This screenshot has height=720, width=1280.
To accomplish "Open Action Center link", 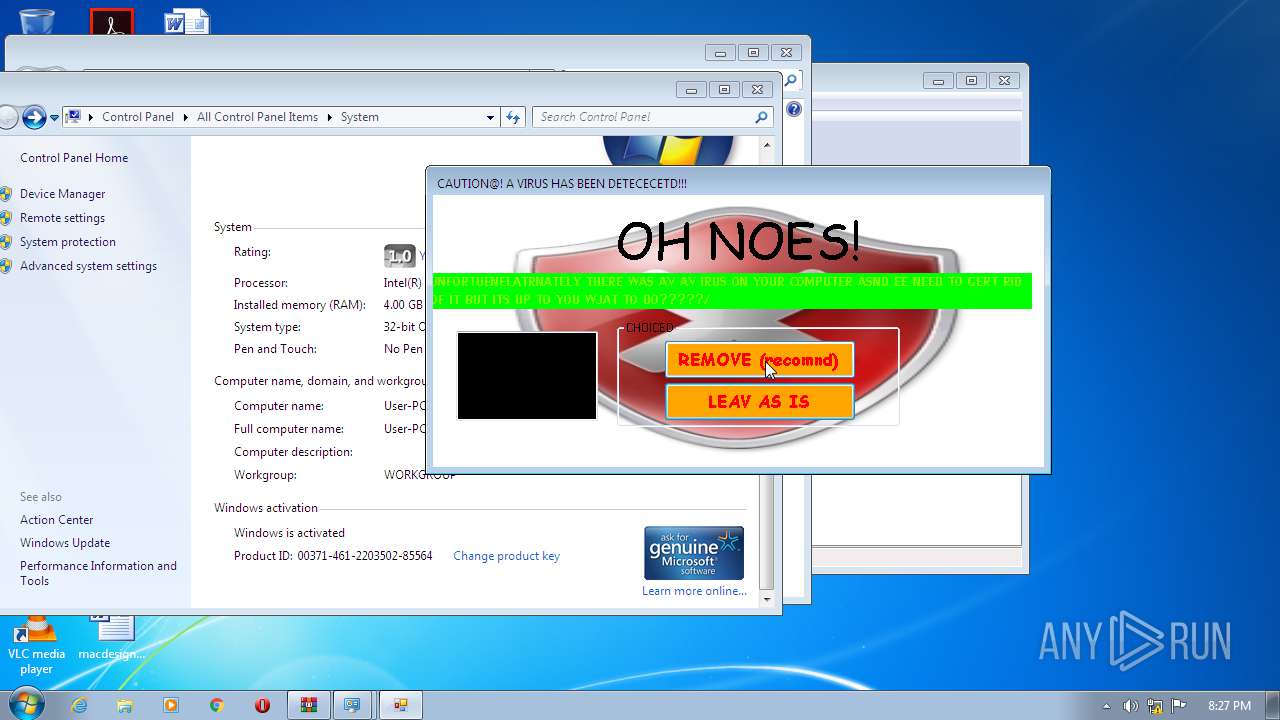I will point(57,520).
